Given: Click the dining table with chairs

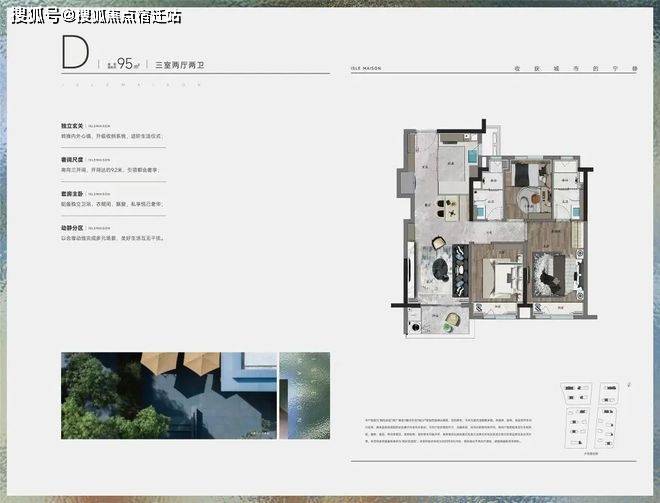Looking at the screenshot, I should coord(446,209).
